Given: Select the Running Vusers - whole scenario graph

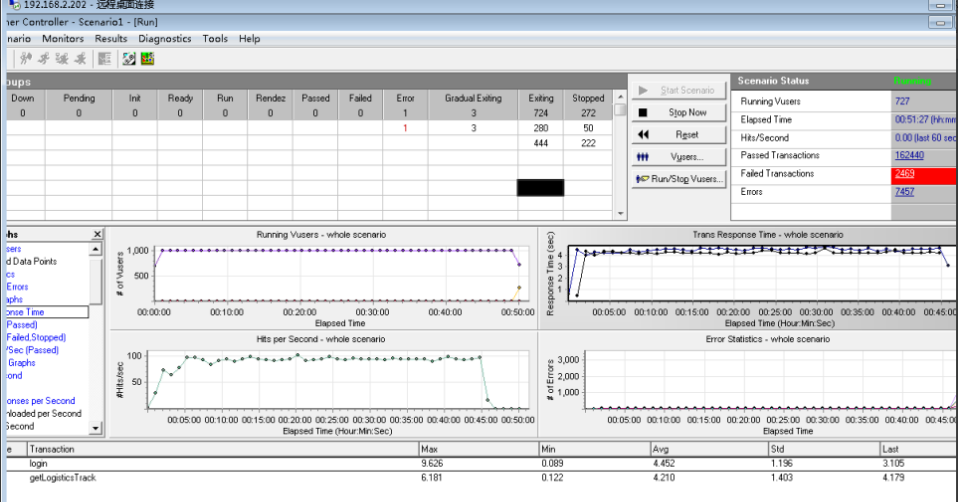Looking at the screenshot, I should [323, 278].
